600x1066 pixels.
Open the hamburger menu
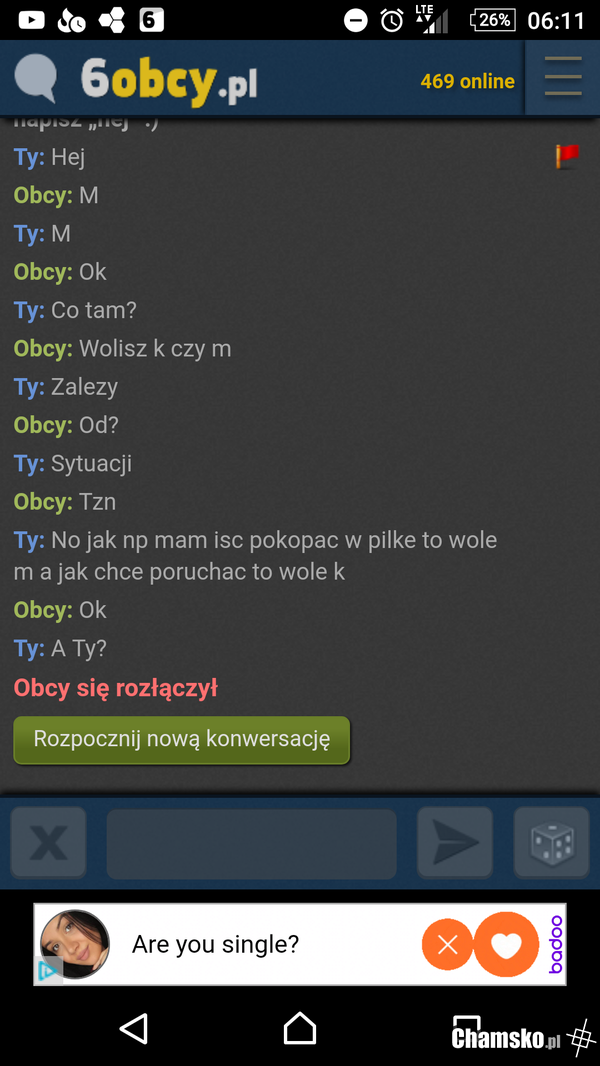[x=563, y=78]
